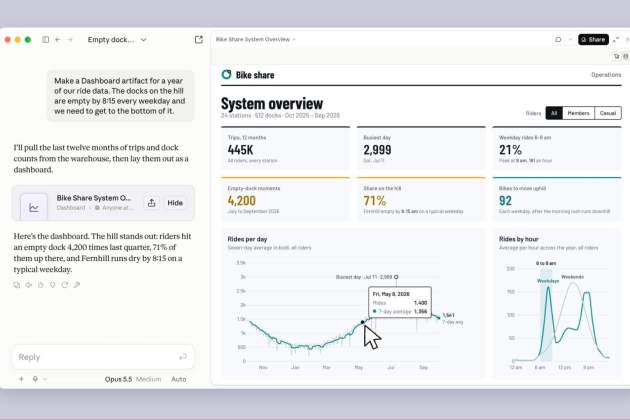Click the 6 to 9 am highlighted band
630x420 pixels.
point(546,316)
